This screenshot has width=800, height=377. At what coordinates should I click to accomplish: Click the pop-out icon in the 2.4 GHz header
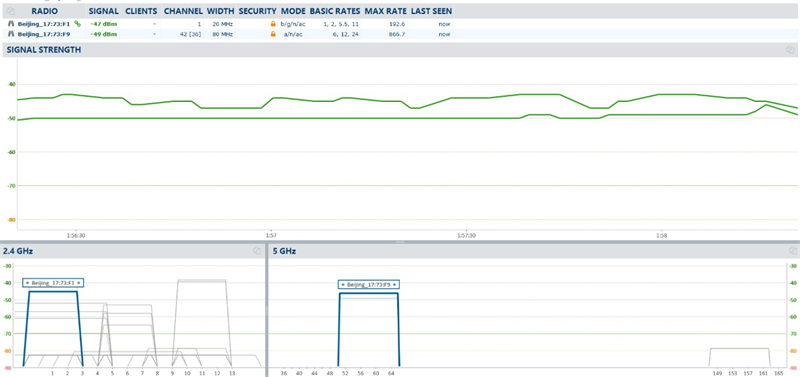pos(257,250)
